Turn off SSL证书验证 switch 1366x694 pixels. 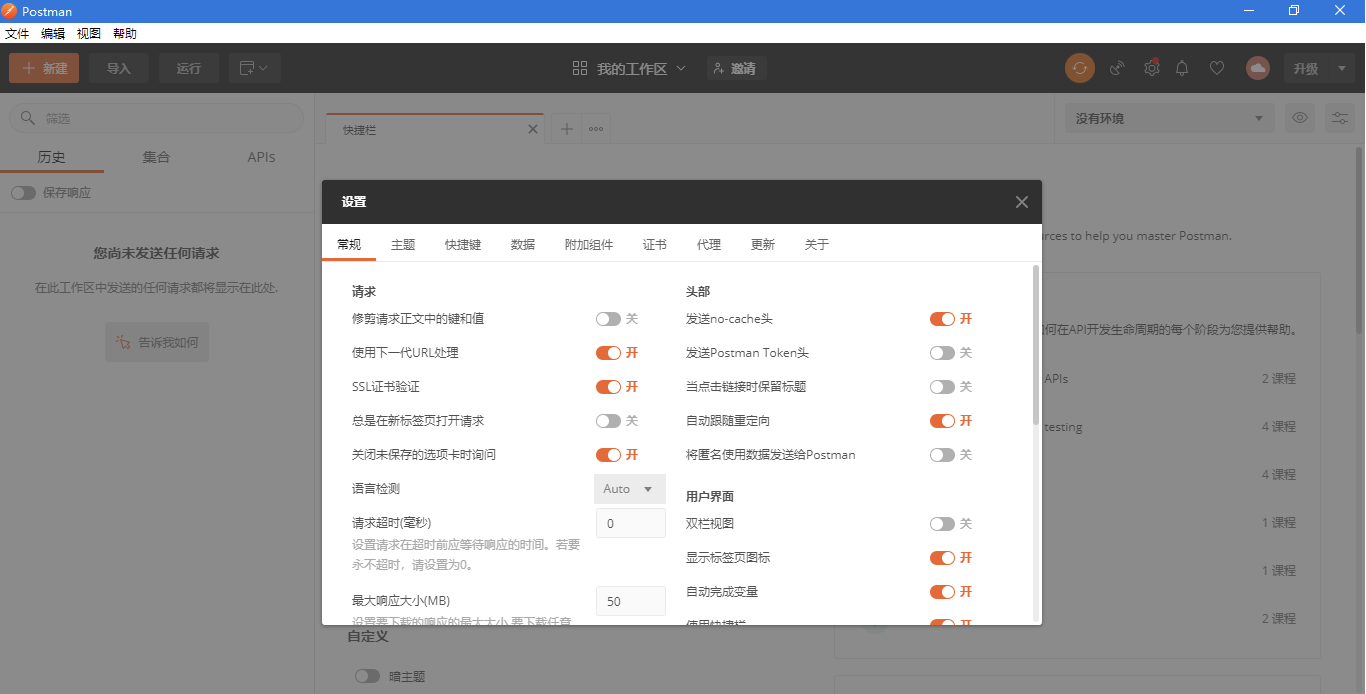coord(608,387)
